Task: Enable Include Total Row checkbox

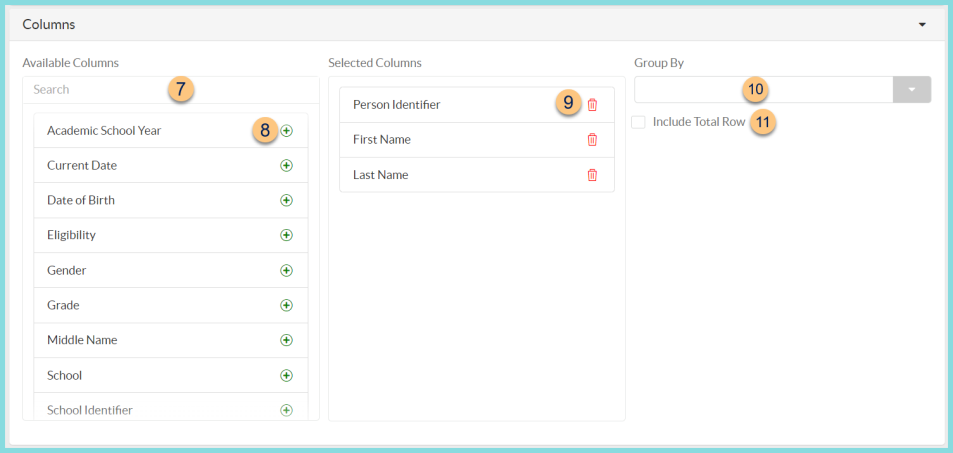Action: 638,122
